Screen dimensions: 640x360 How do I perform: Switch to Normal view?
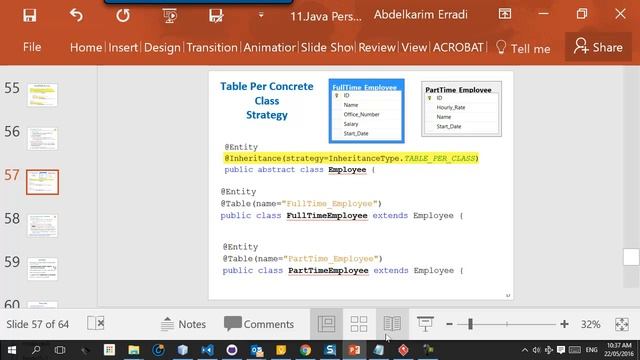327,324
